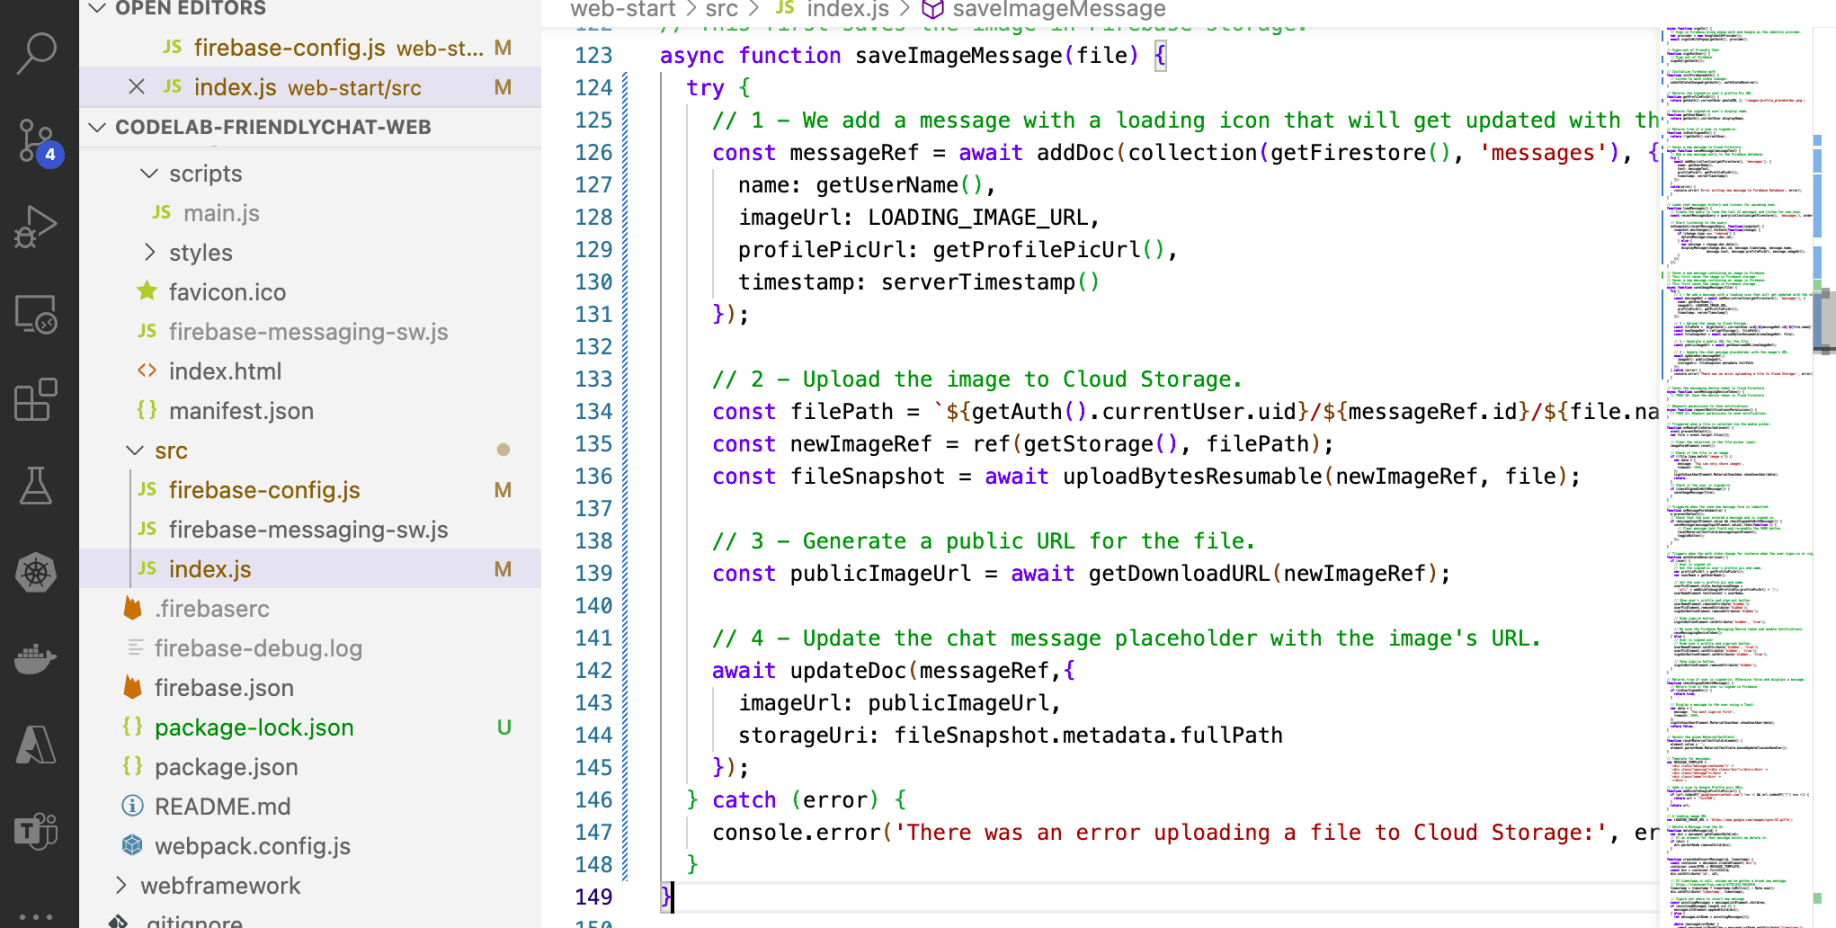Click the symbol cube icon before saveImageMessage breadcrumb
The width and height of the screenshot is (1836, 928).
[x=933, y=10]
